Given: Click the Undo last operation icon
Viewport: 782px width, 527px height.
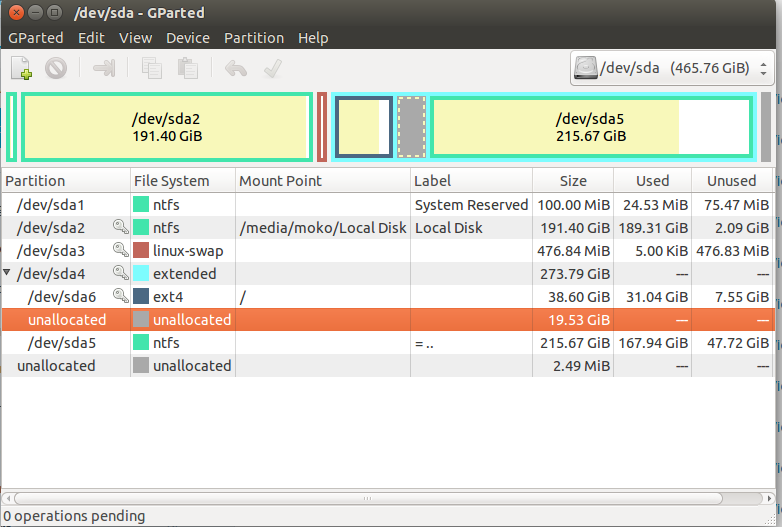Looking at the screenshot, I should [236, 68].
